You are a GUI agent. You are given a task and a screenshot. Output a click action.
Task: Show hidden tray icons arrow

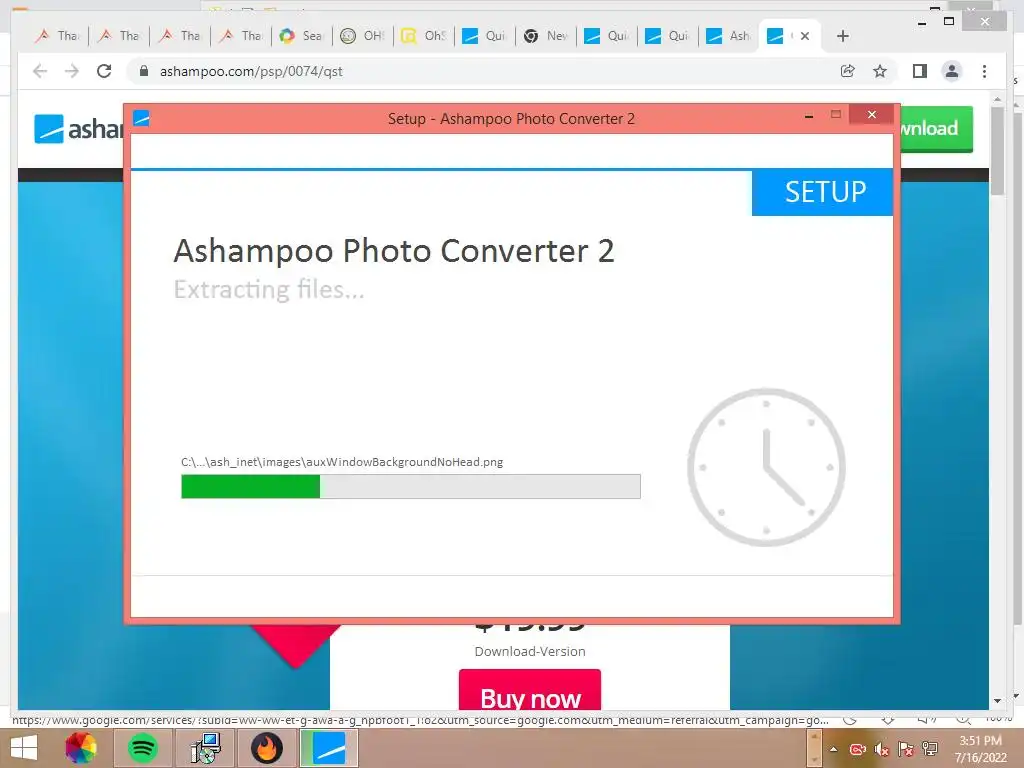pyautogui.click(x=833, y=749)
